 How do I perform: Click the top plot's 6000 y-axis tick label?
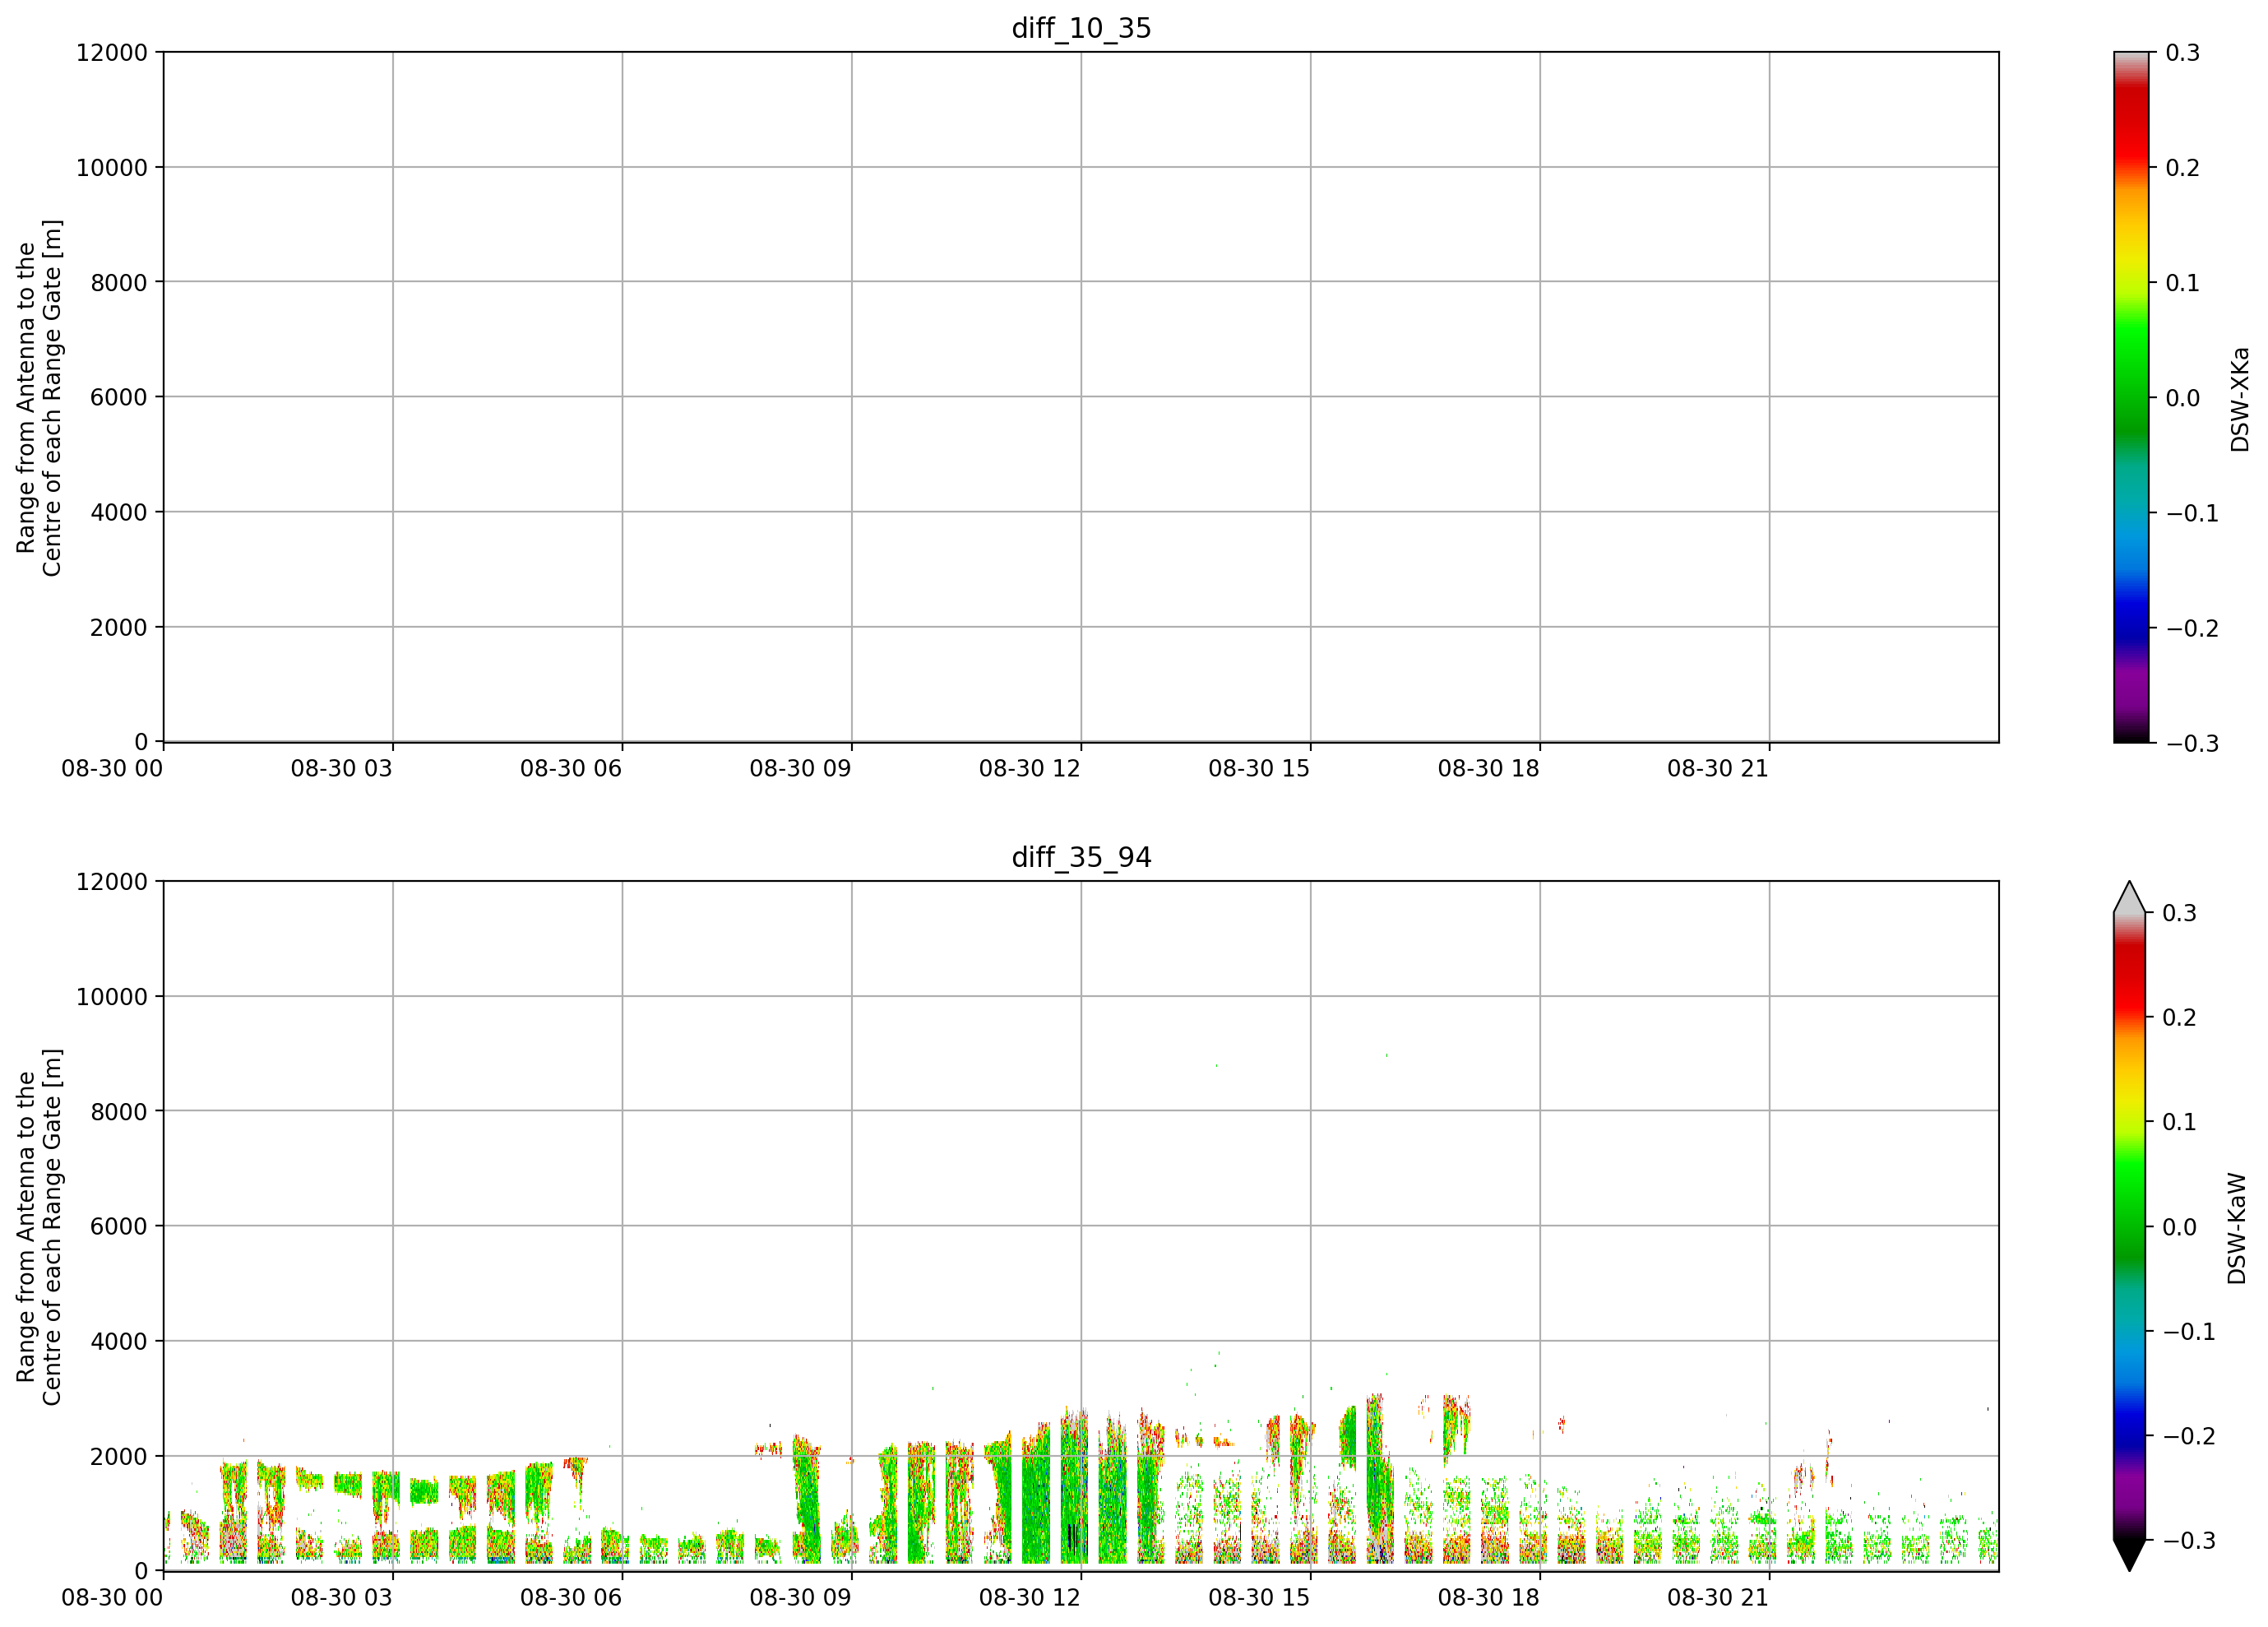point(119,397)
